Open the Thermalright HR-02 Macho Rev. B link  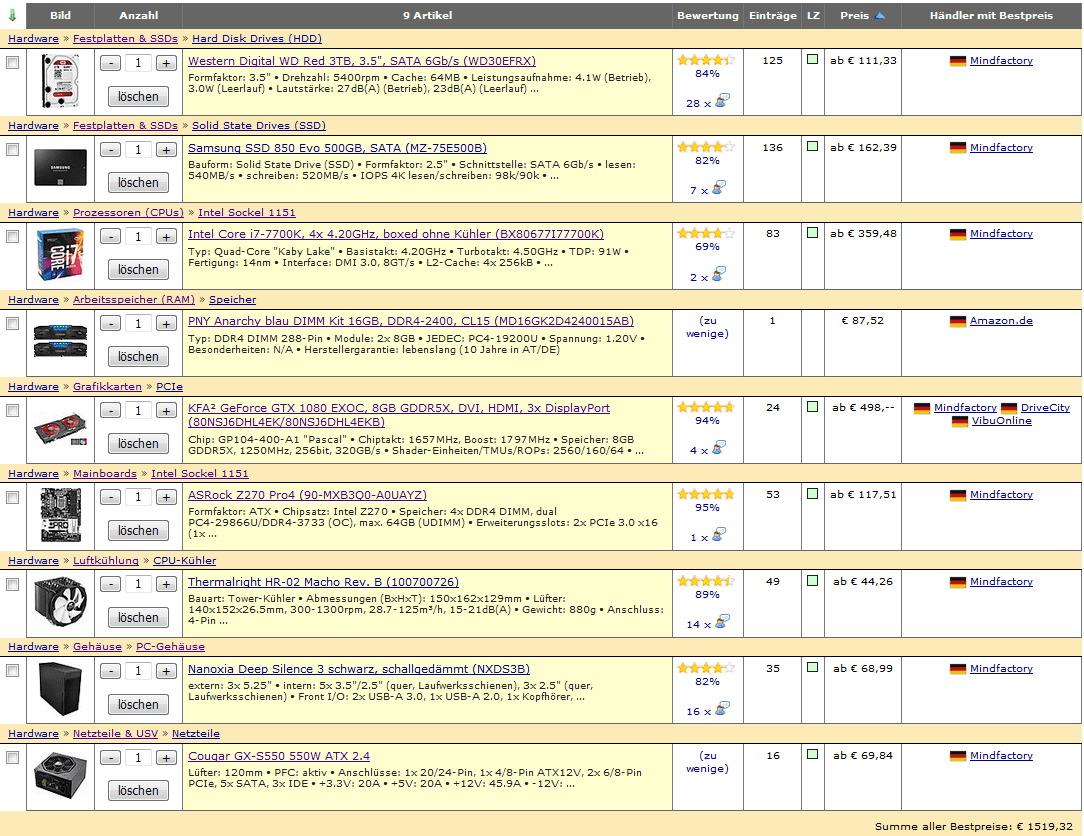coord(324,582)
